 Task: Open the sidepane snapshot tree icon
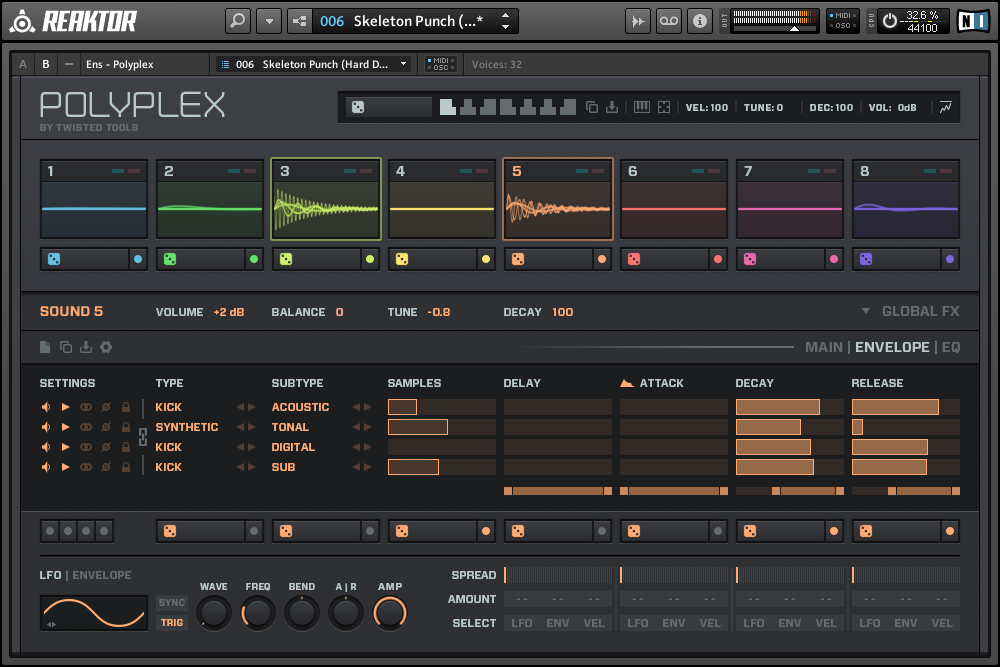coord(299,21)
